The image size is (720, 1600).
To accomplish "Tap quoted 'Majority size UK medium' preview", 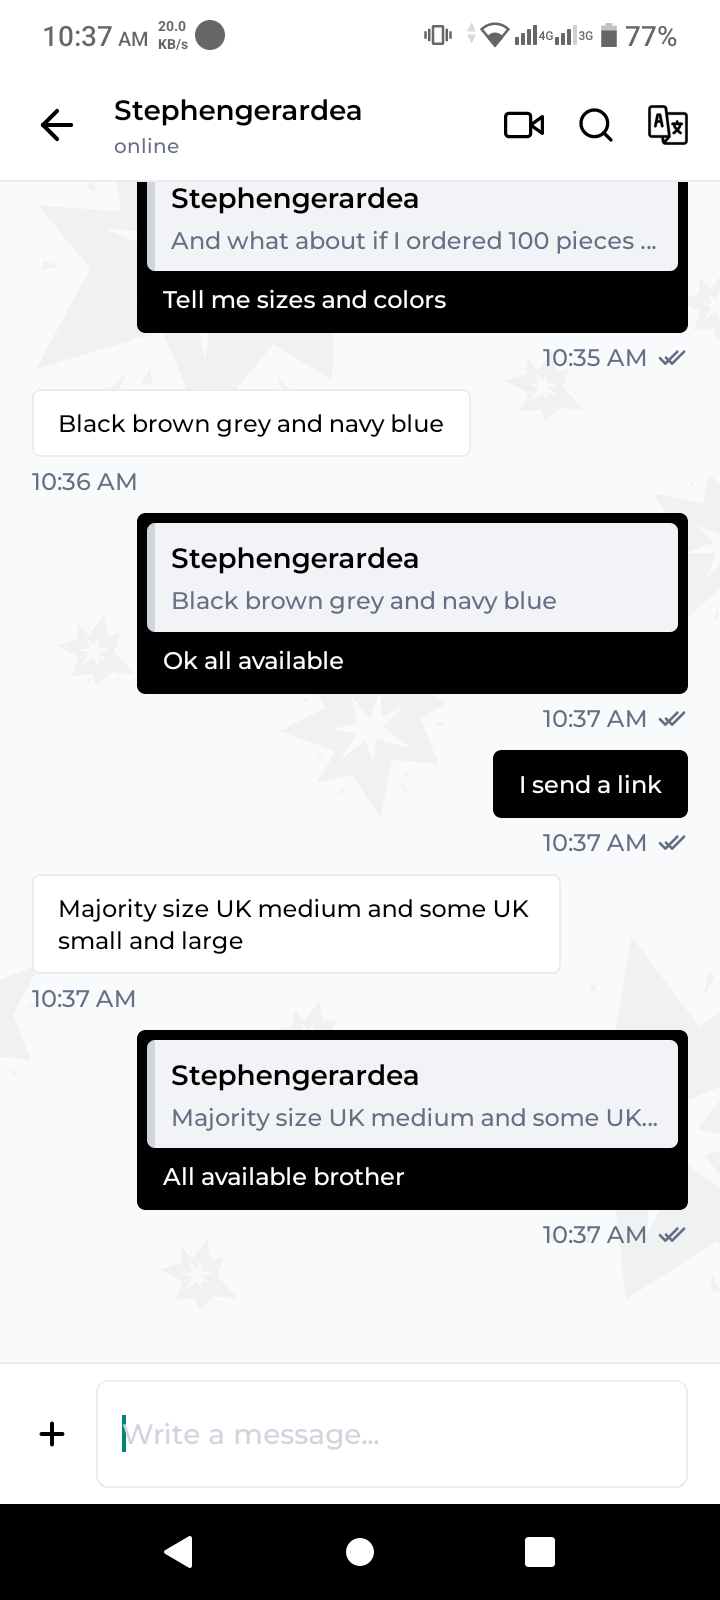I will tap(412, 1094).
